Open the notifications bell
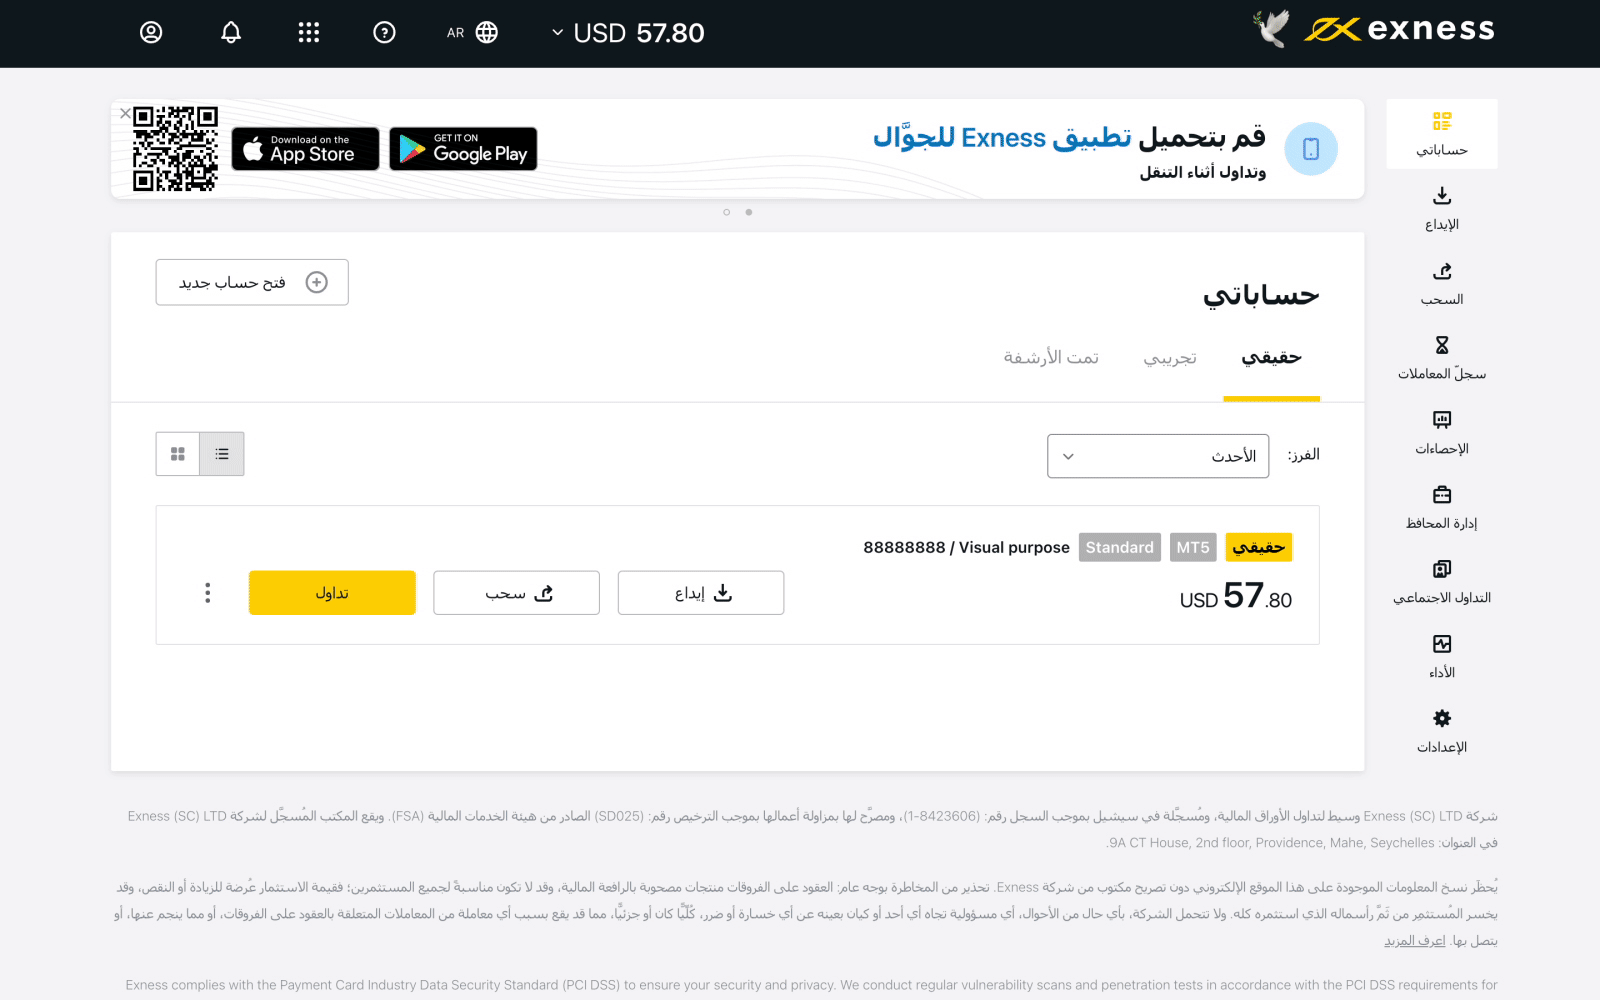The height and width of the screenshot is (1000, 1600). click(x=231, y=33)
